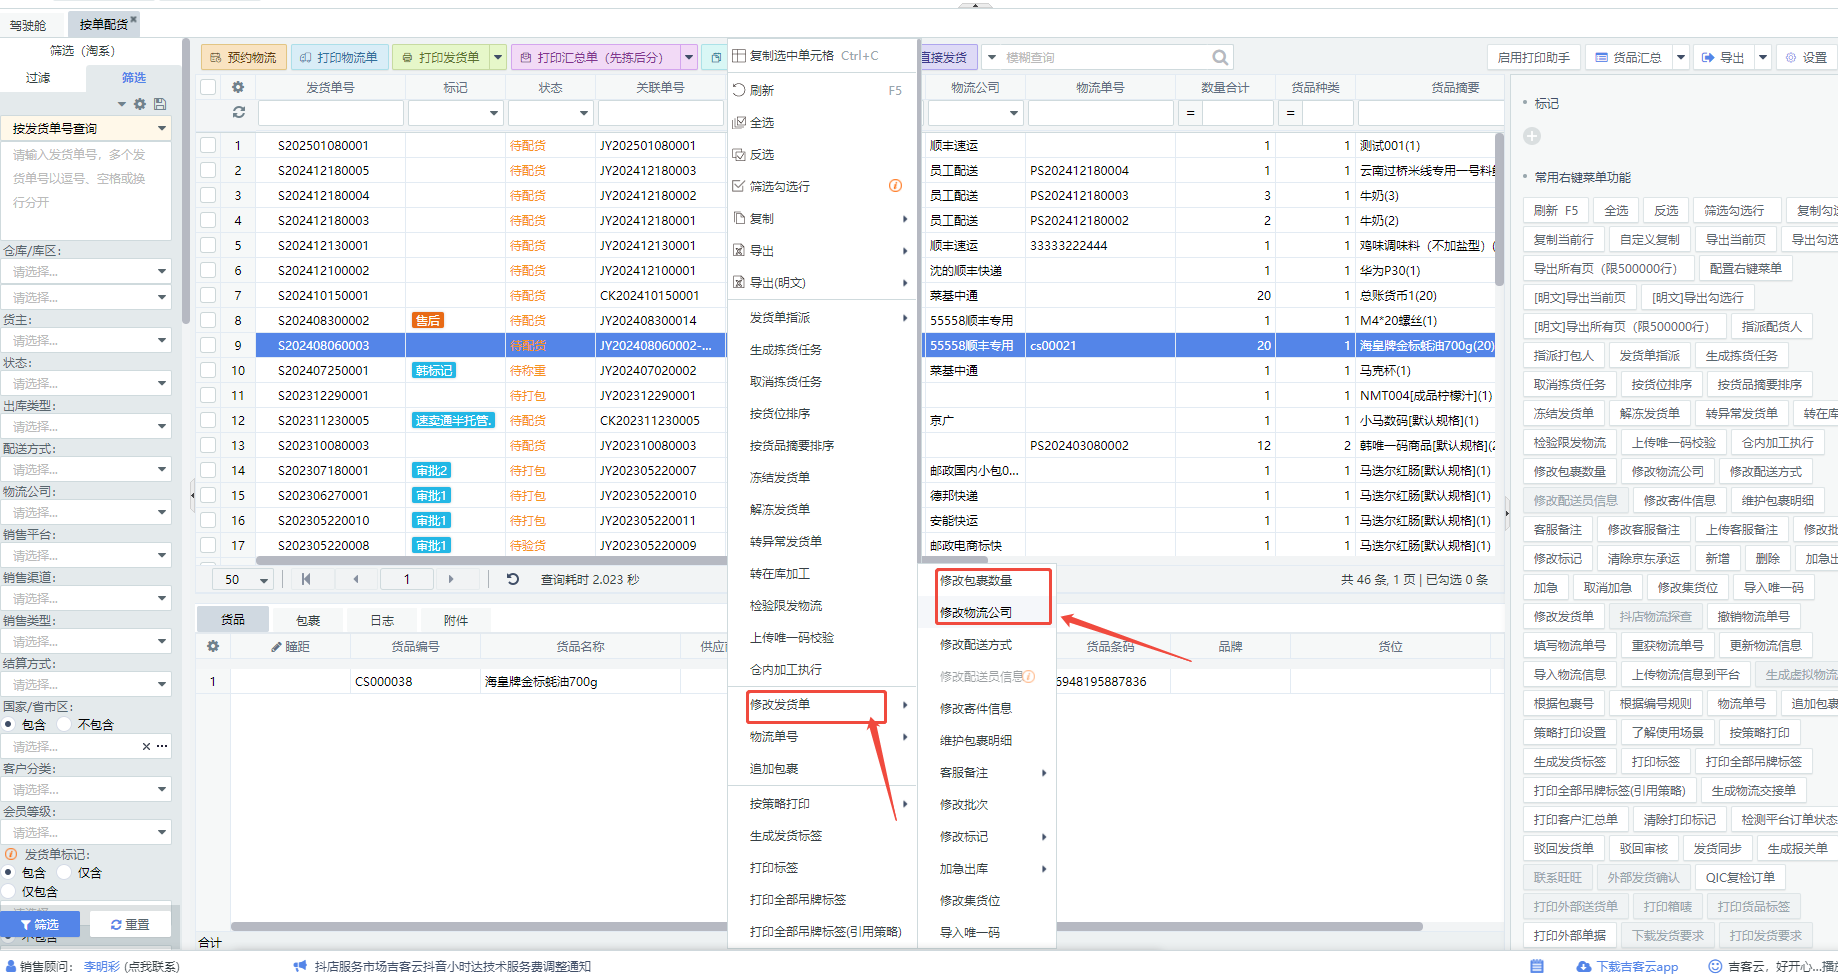Click the 李明彩 sales advisor link
1838x976 pixels.
click(101, 966)
